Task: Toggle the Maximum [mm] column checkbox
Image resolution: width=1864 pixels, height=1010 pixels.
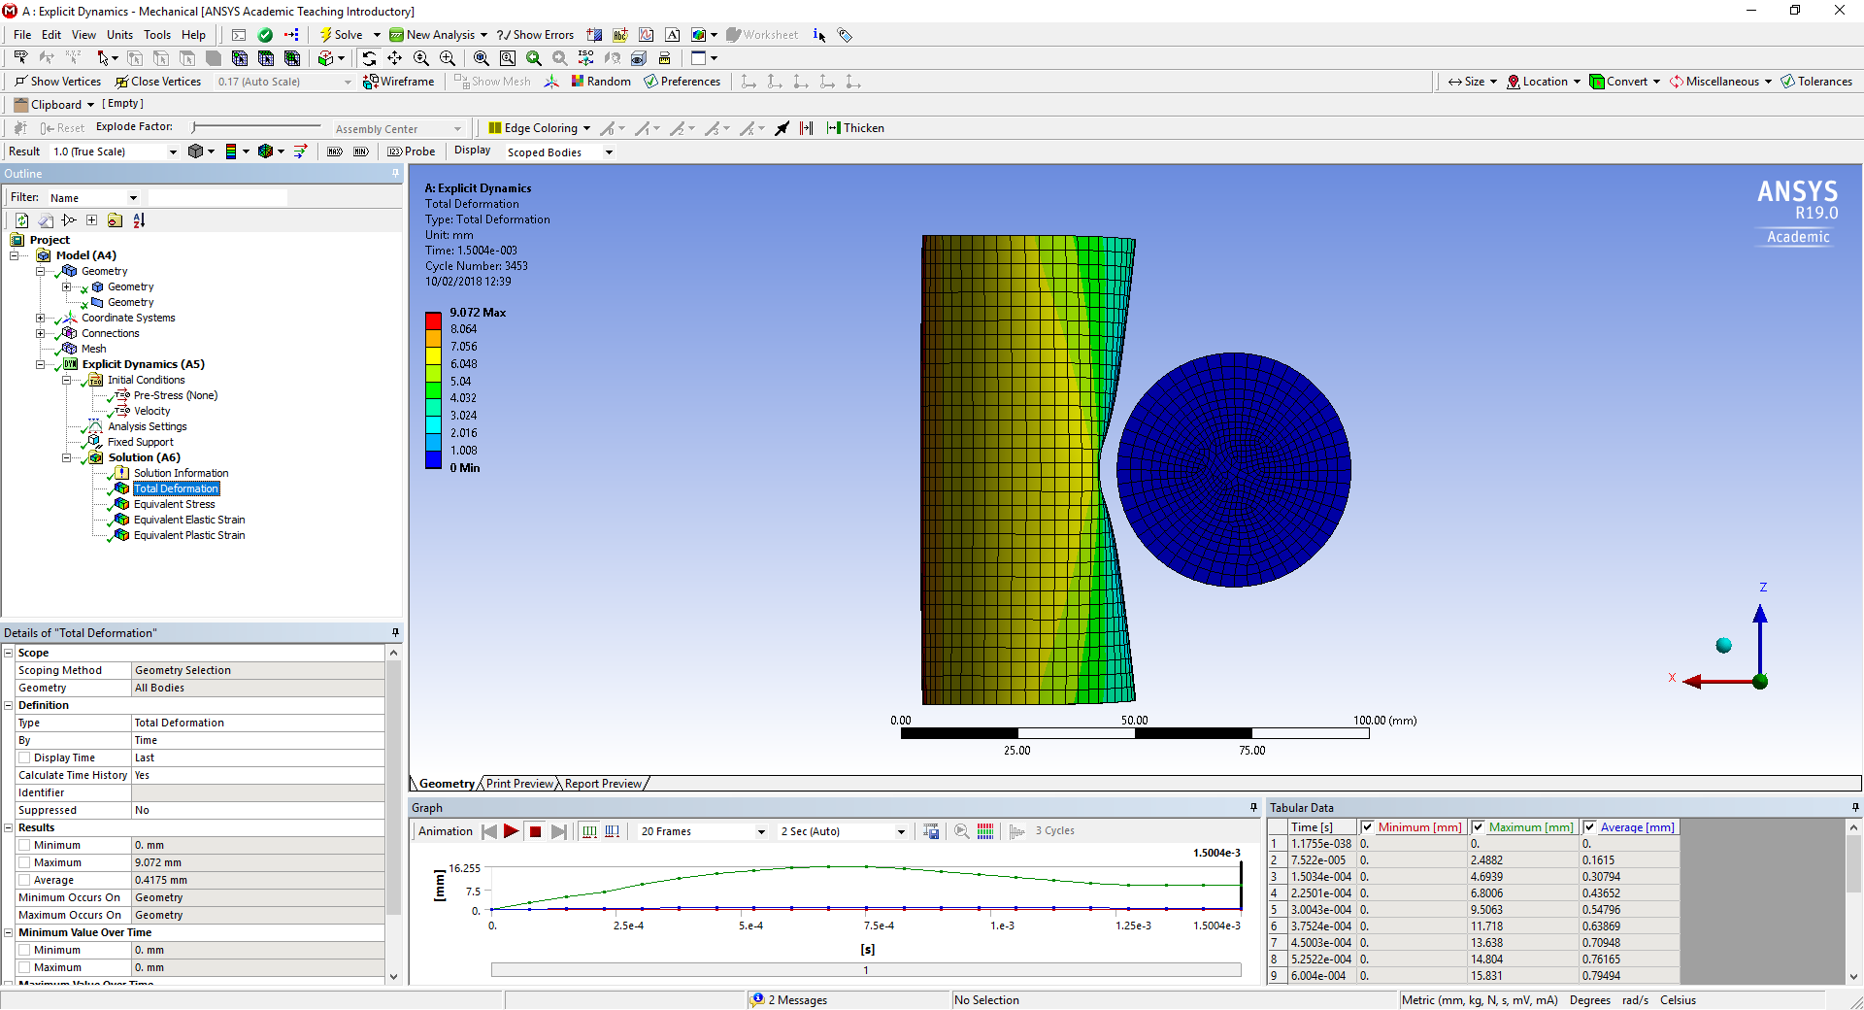Action: tap(1478, 827)
